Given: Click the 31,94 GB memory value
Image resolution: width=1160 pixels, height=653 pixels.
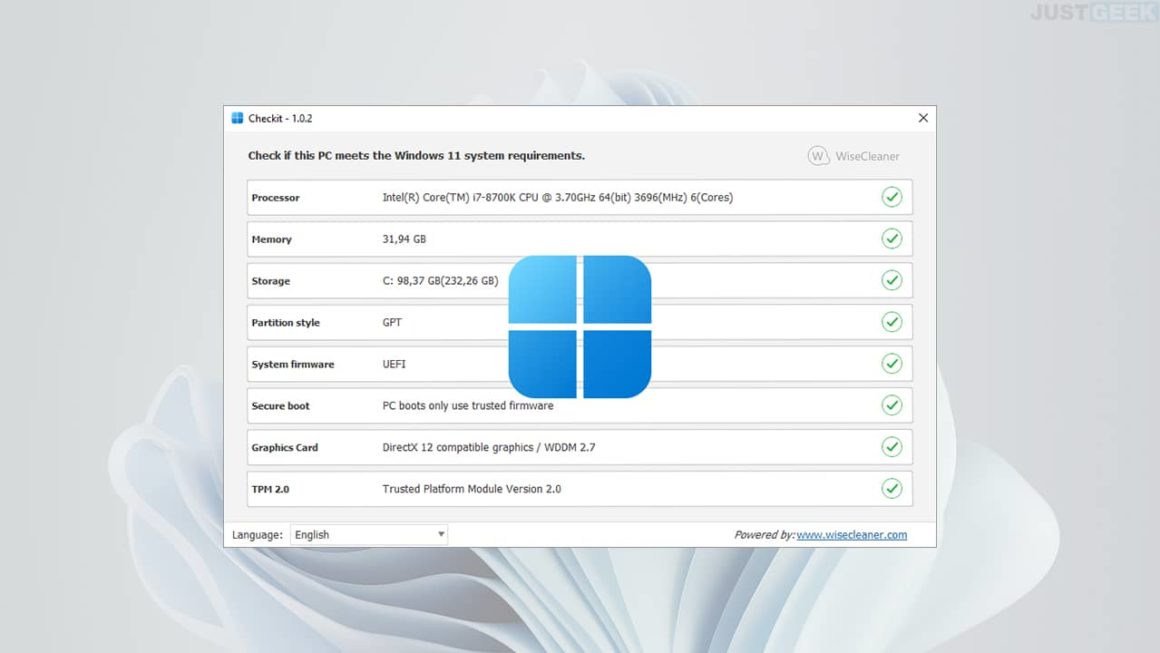Looking at the screenshot, I should click(404, 239).
